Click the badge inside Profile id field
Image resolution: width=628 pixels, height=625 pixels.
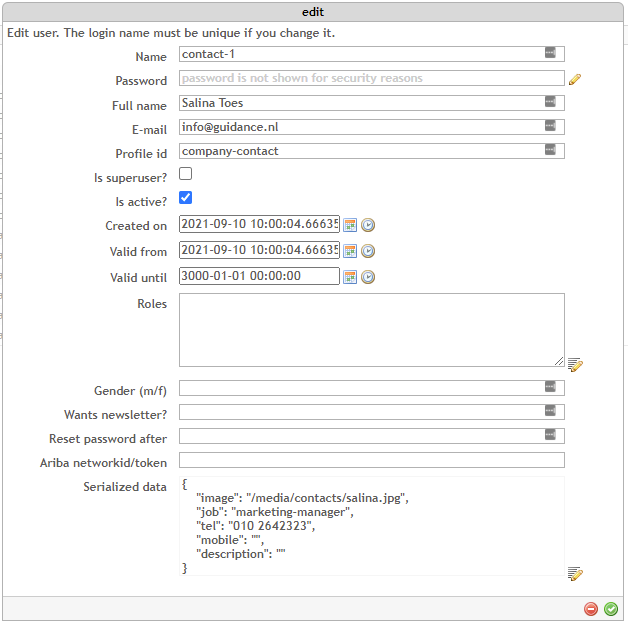point(551,150)
